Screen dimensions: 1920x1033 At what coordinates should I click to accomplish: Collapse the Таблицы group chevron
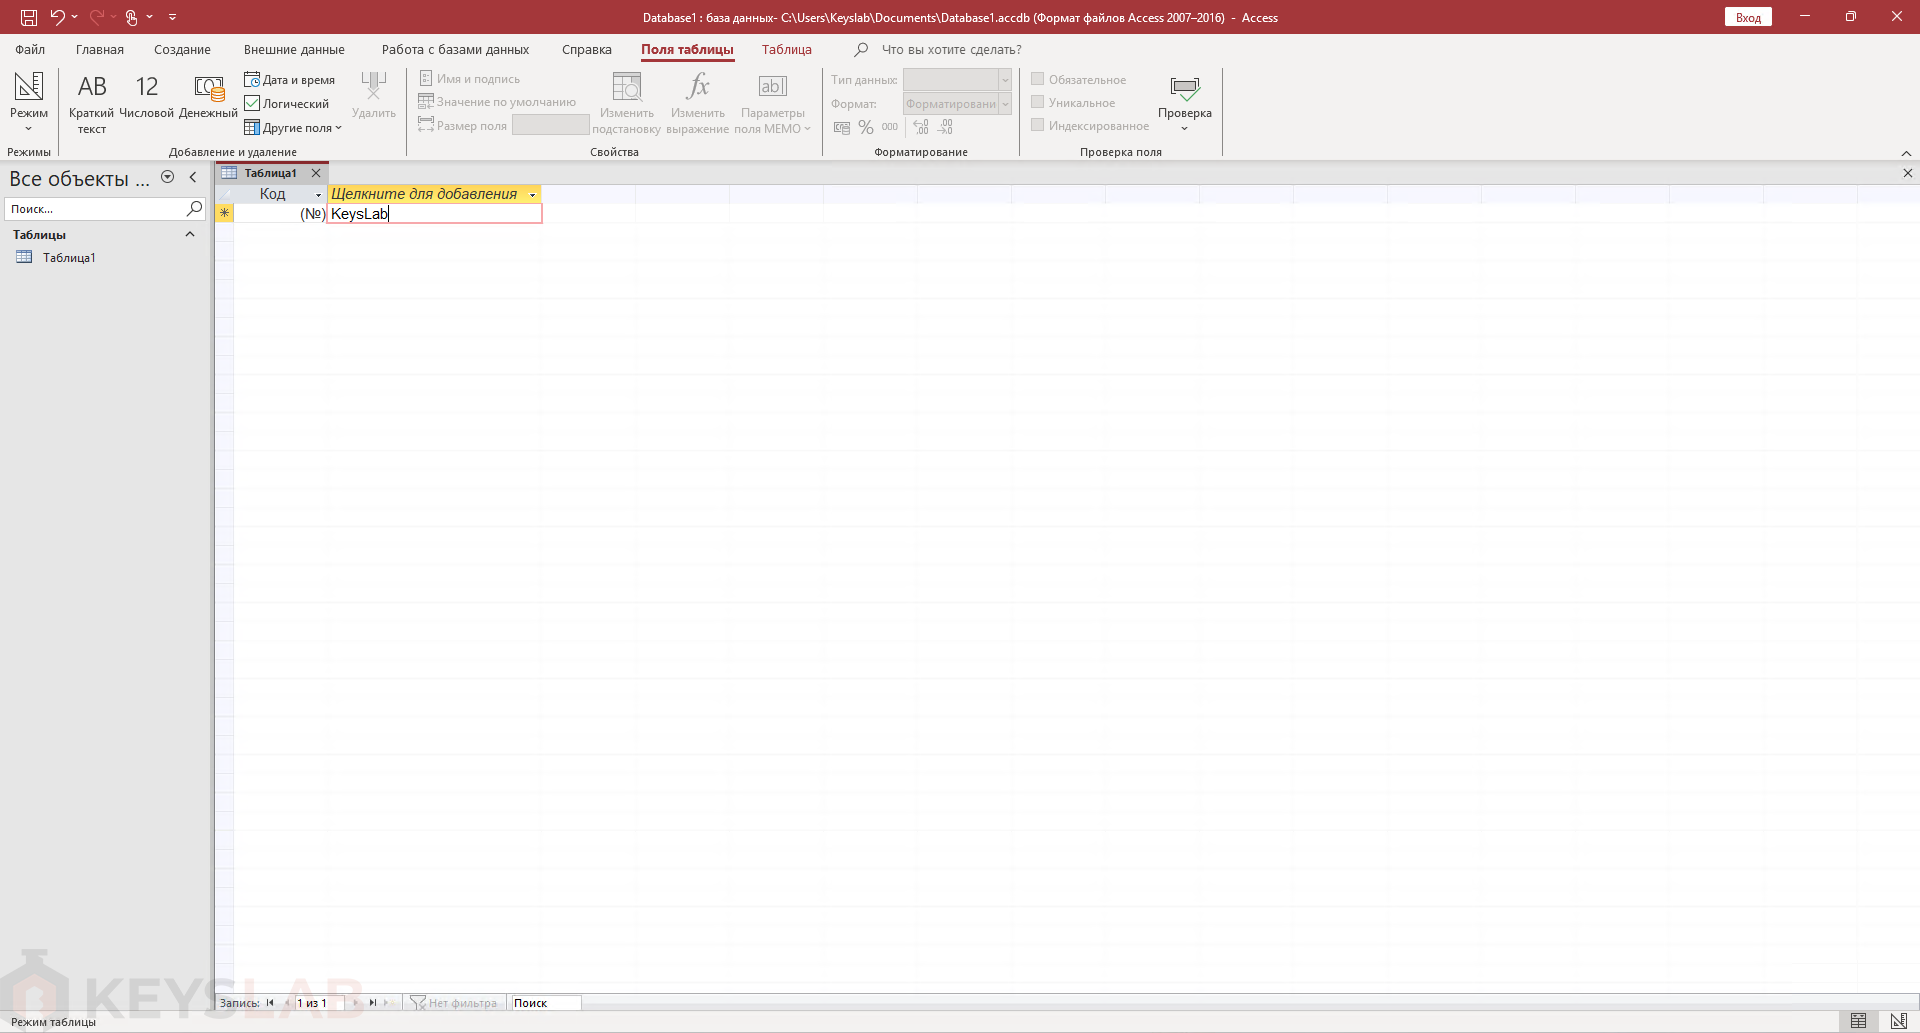190,234
